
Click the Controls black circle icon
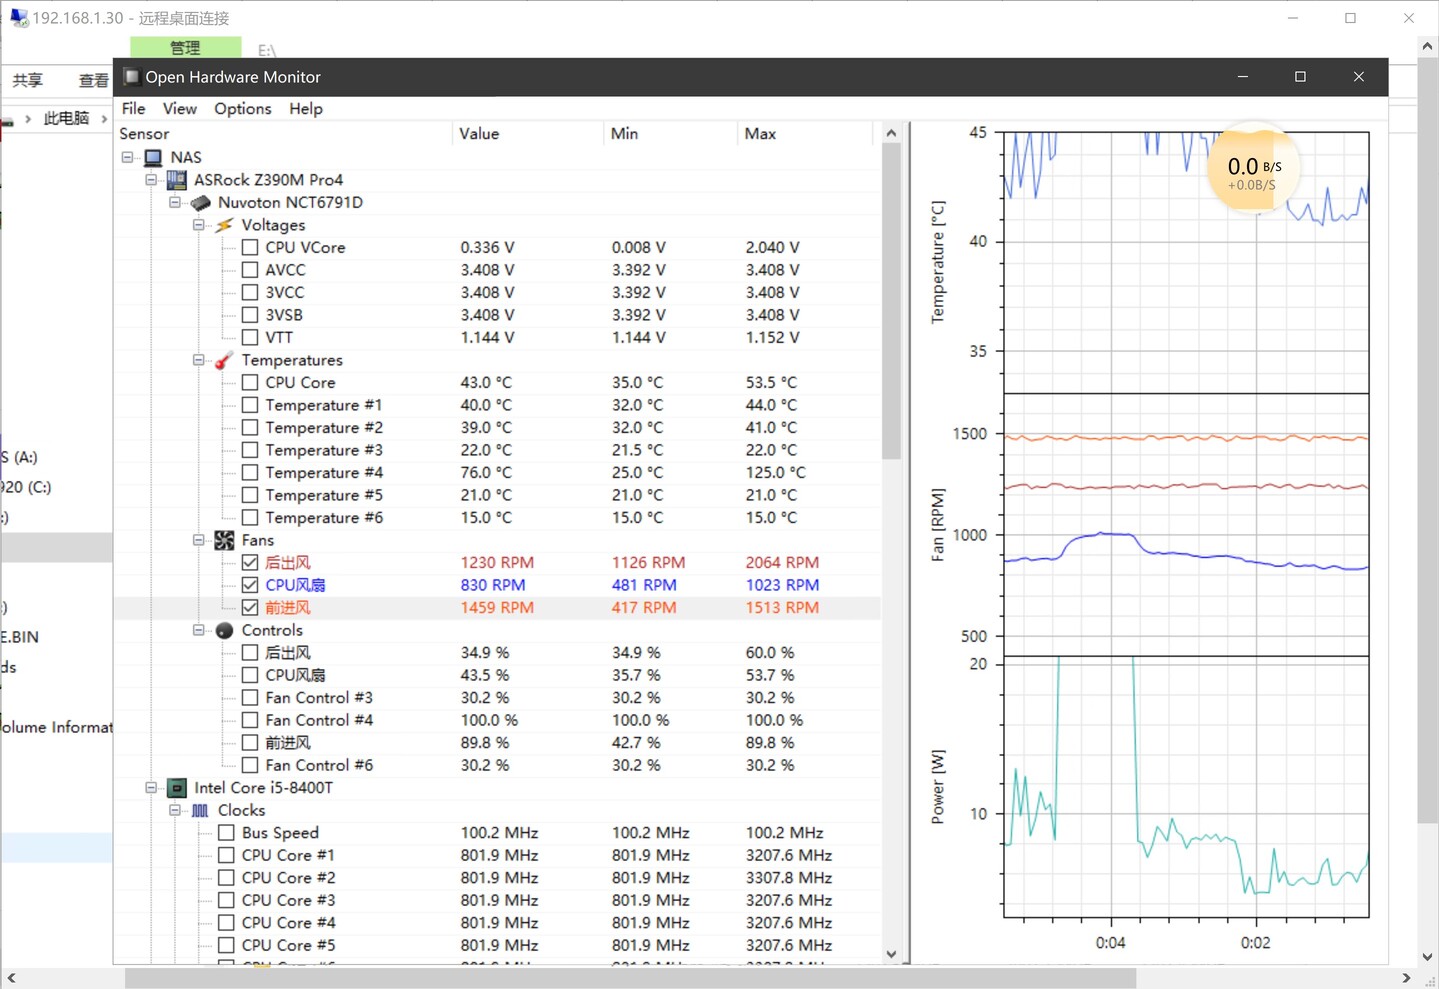point(225,630)
